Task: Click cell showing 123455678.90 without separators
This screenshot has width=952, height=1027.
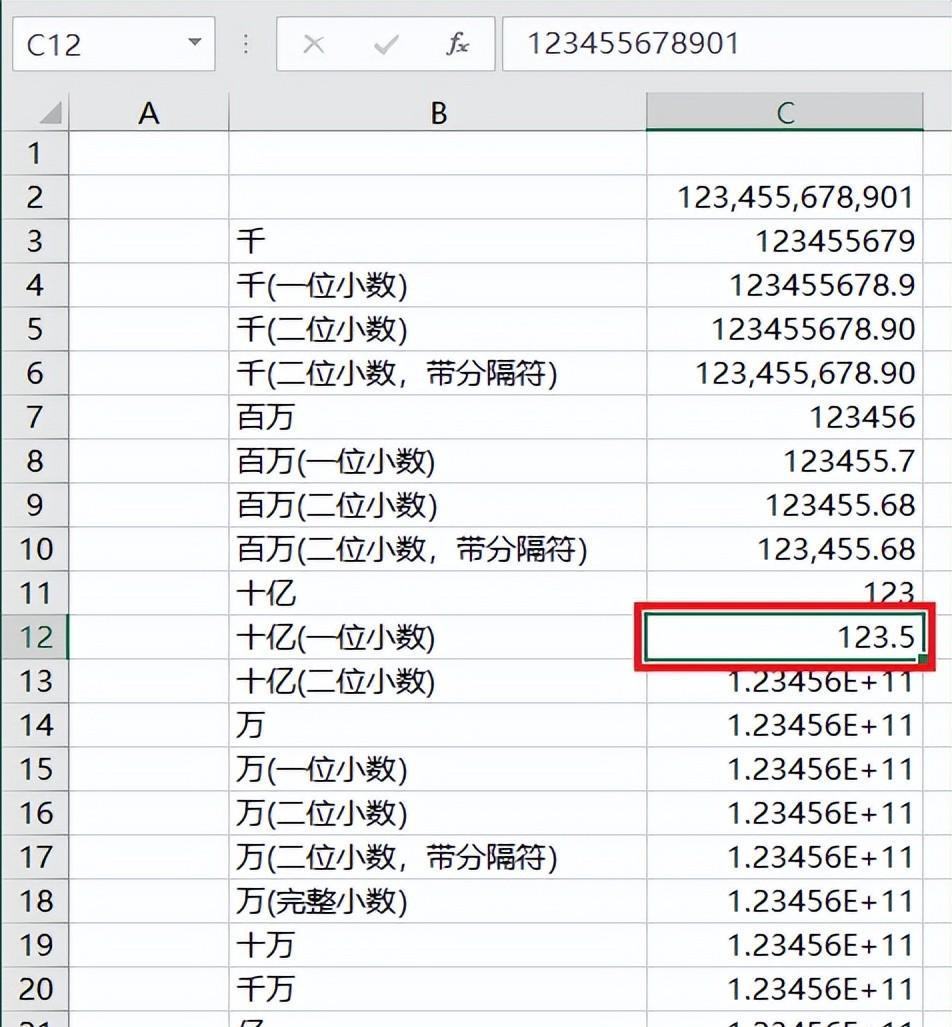Action: tap(785, 329)
